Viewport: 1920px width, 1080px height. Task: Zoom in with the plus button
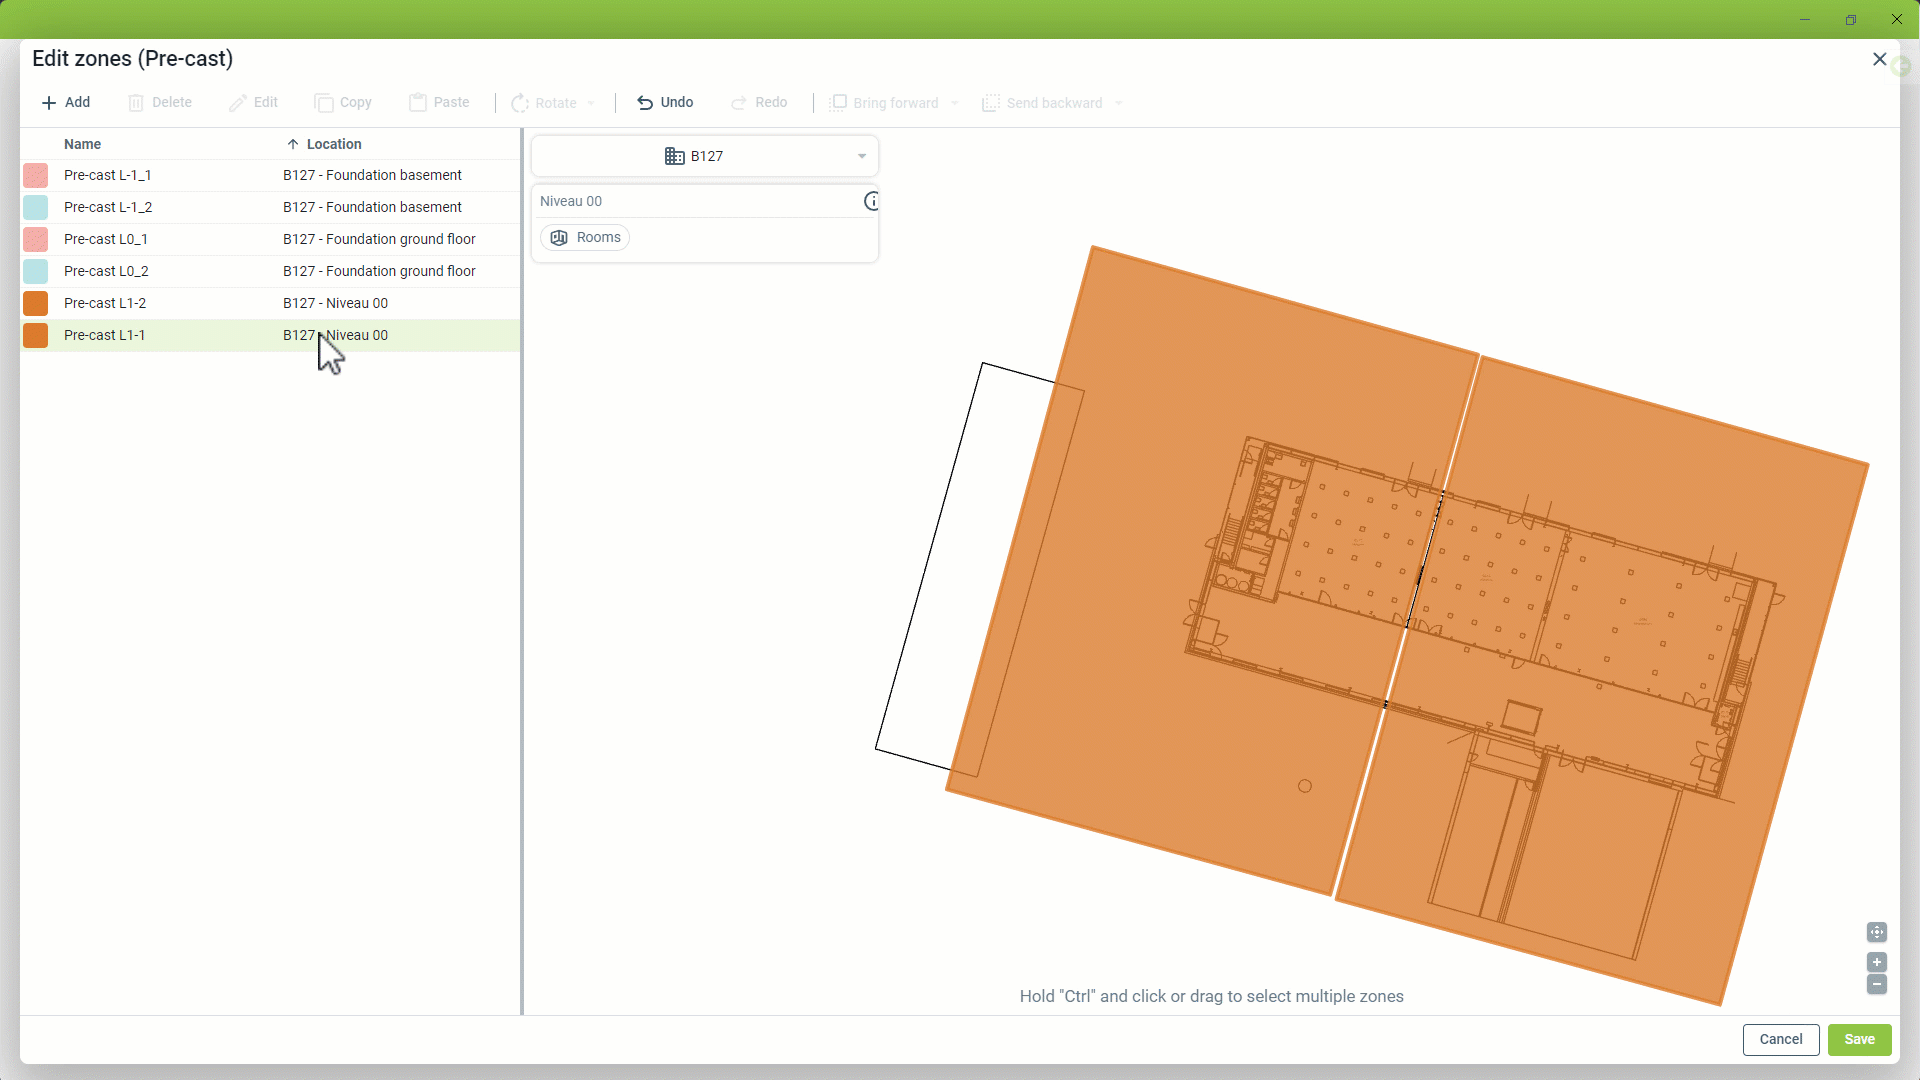(1877, 962)
